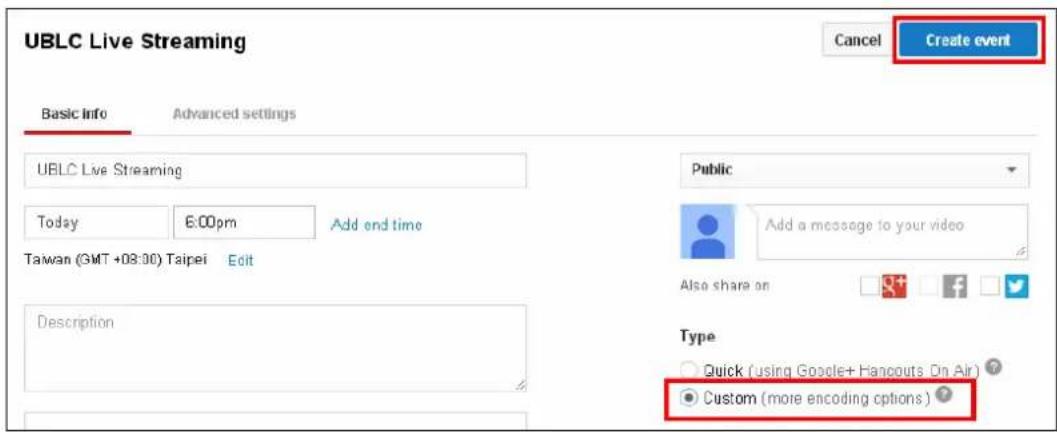Image resolution: width=1057 pixels, height=432 pixels.
Task: Click the Add a message box
Action: point(893,233)
